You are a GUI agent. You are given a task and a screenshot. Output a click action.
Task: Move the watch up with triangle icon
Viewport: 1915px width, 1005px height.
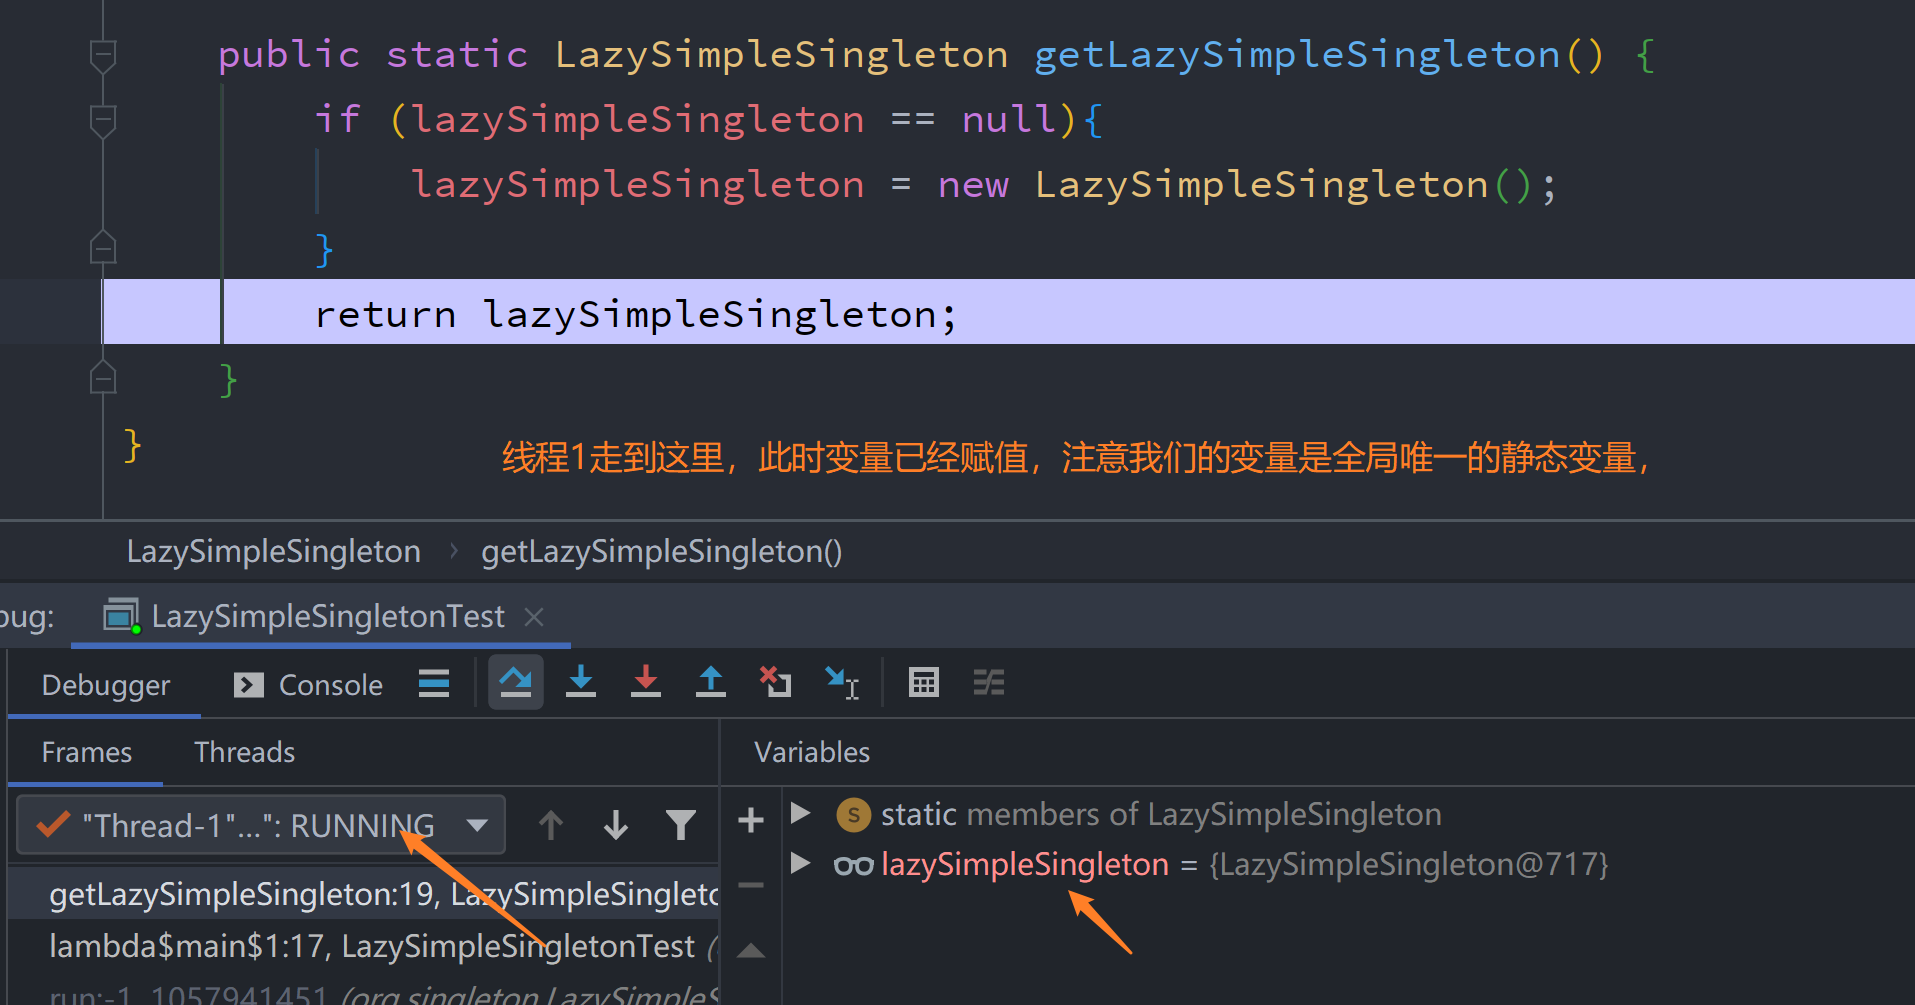point(751,950)
